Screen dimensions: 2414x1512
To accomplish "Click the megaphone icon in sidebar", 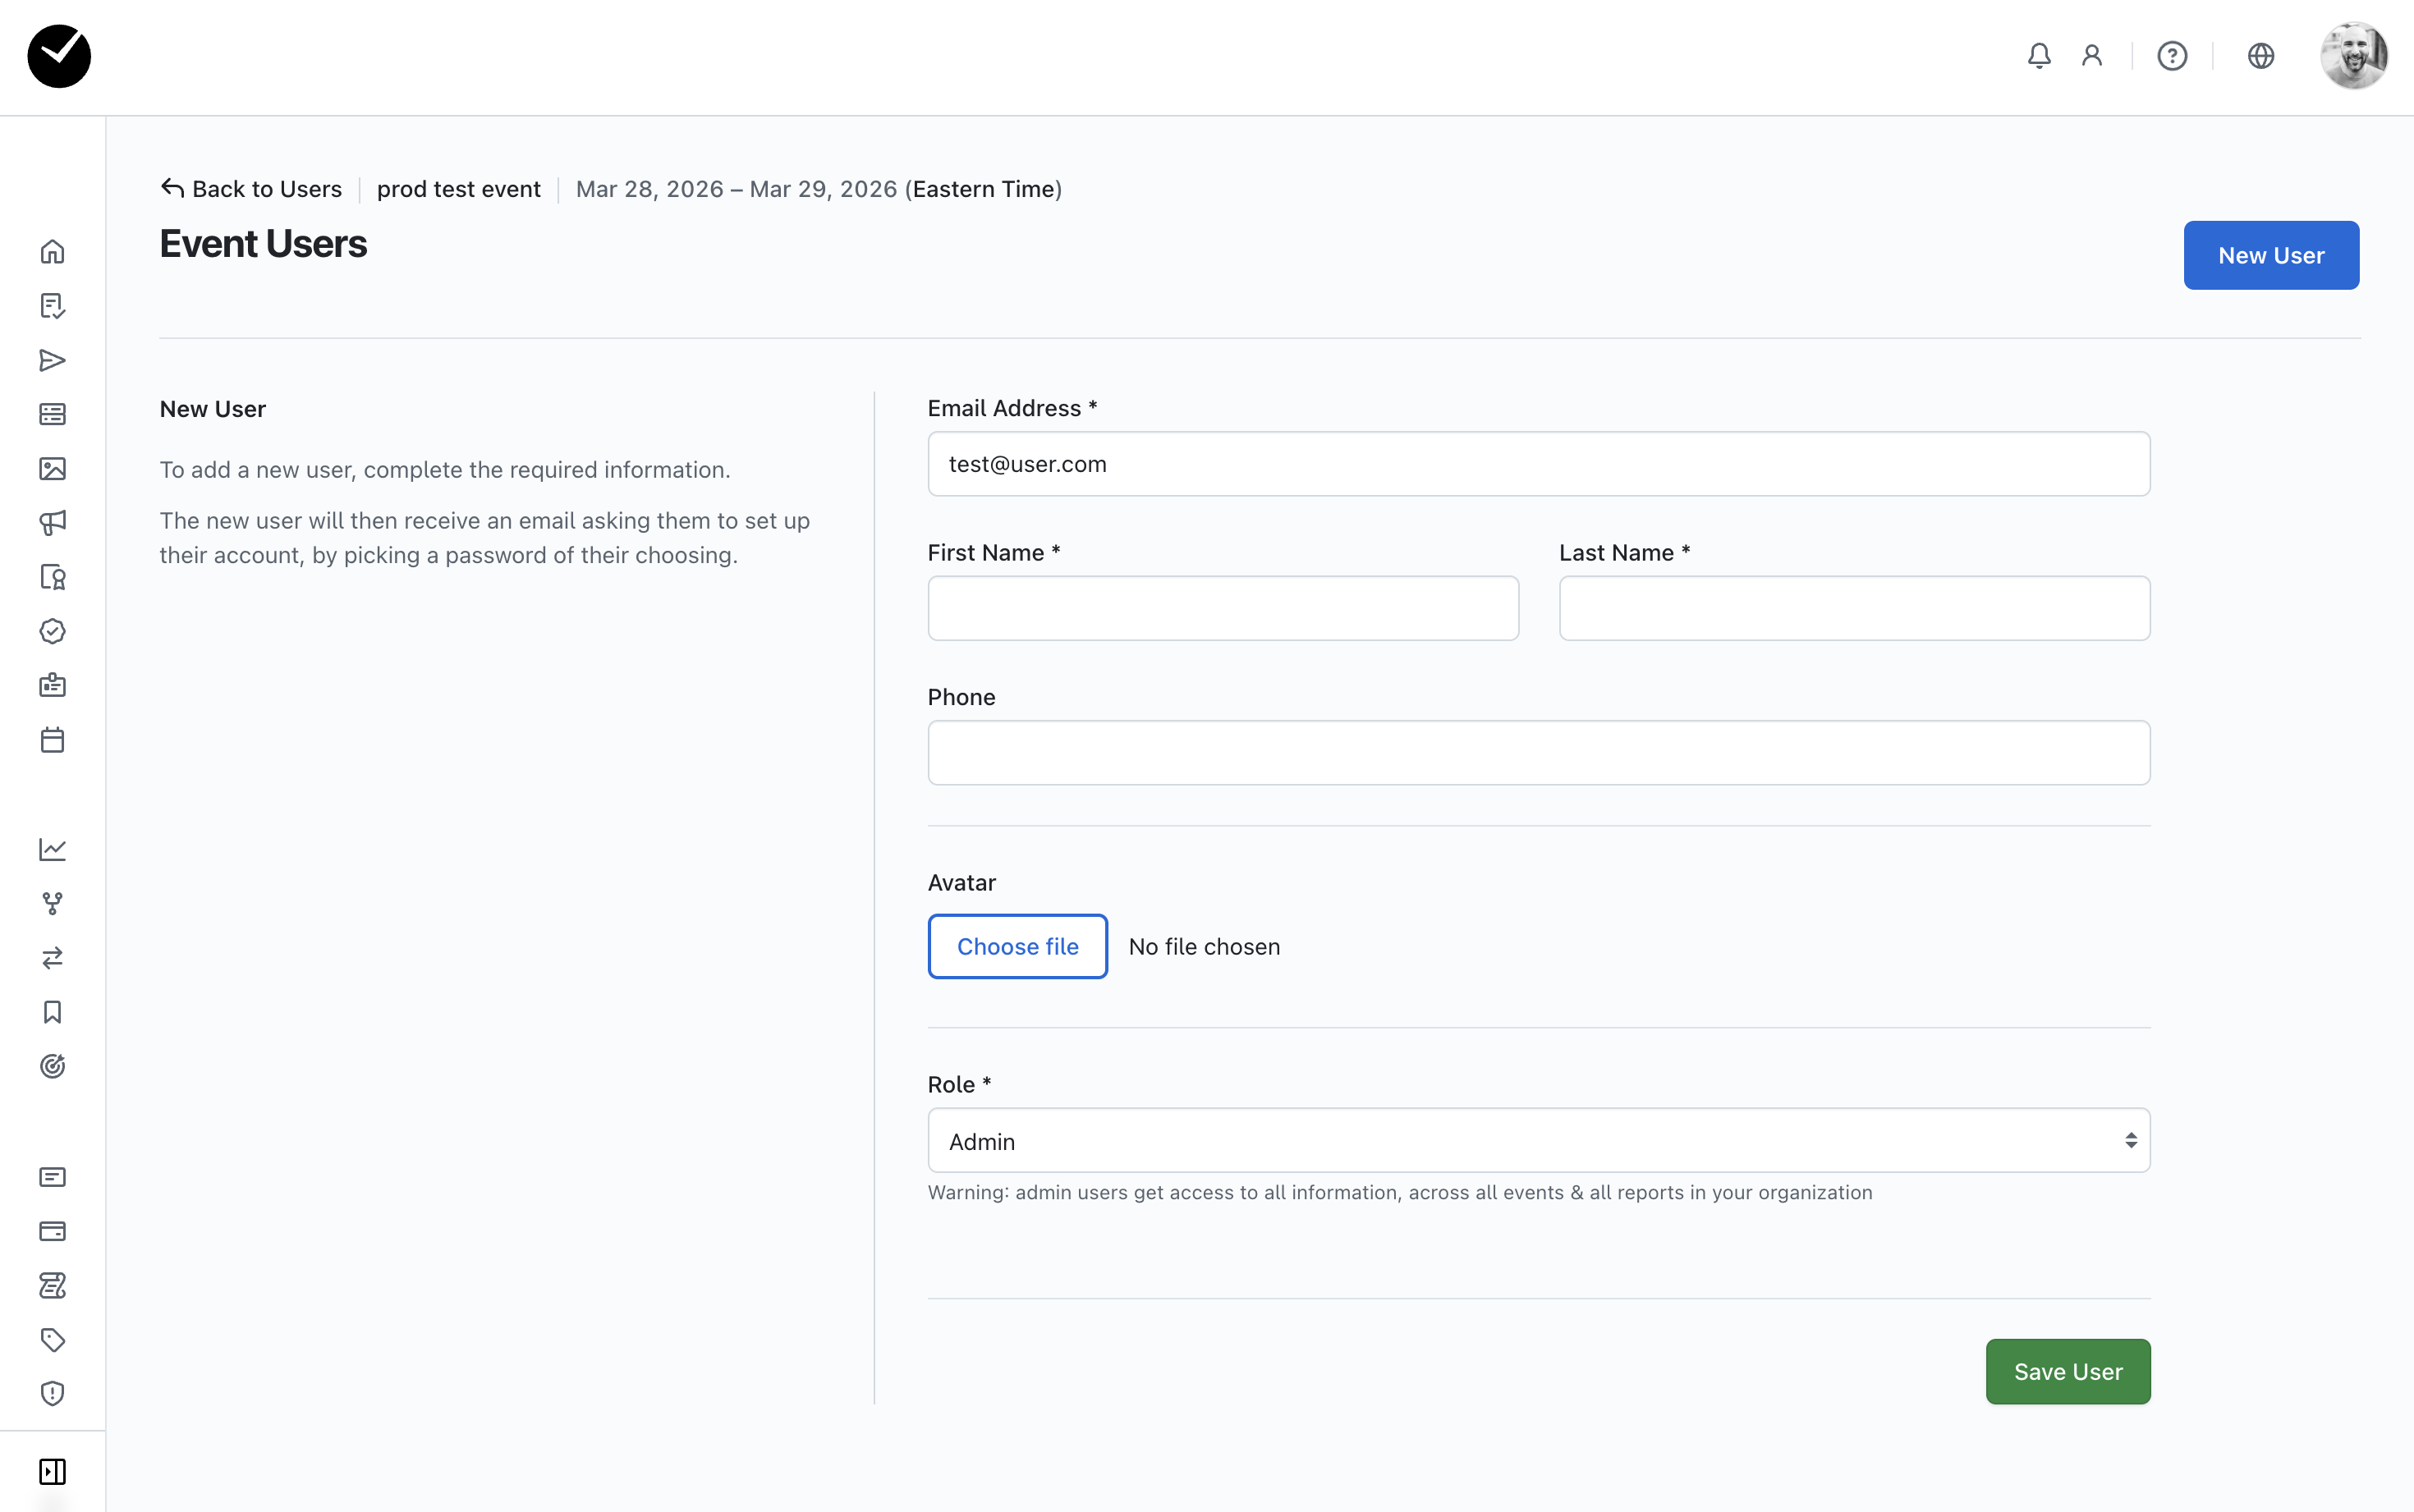I will [52, 522].
